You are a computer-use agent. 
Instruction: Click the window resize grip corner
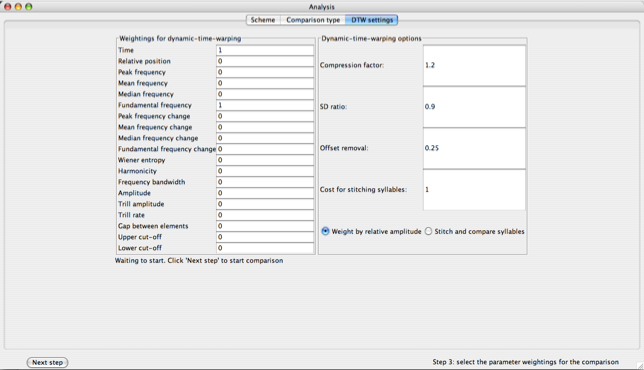(x=640, y=365)
